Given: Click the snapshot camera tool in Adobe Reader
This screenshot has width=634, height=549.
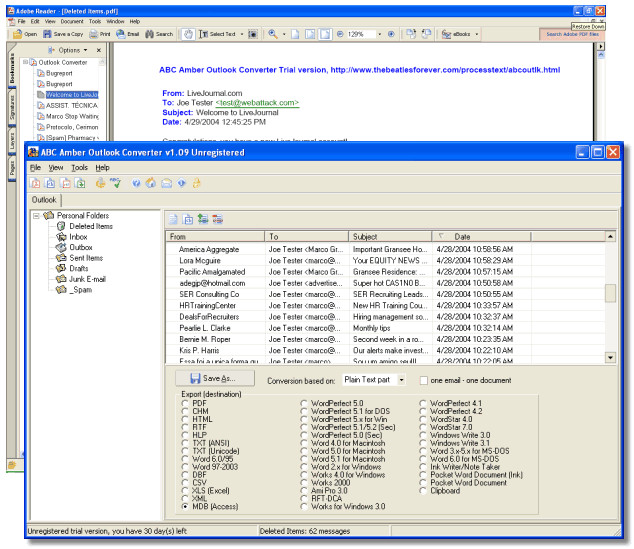Looking at the screenshot, I should 253,34.
